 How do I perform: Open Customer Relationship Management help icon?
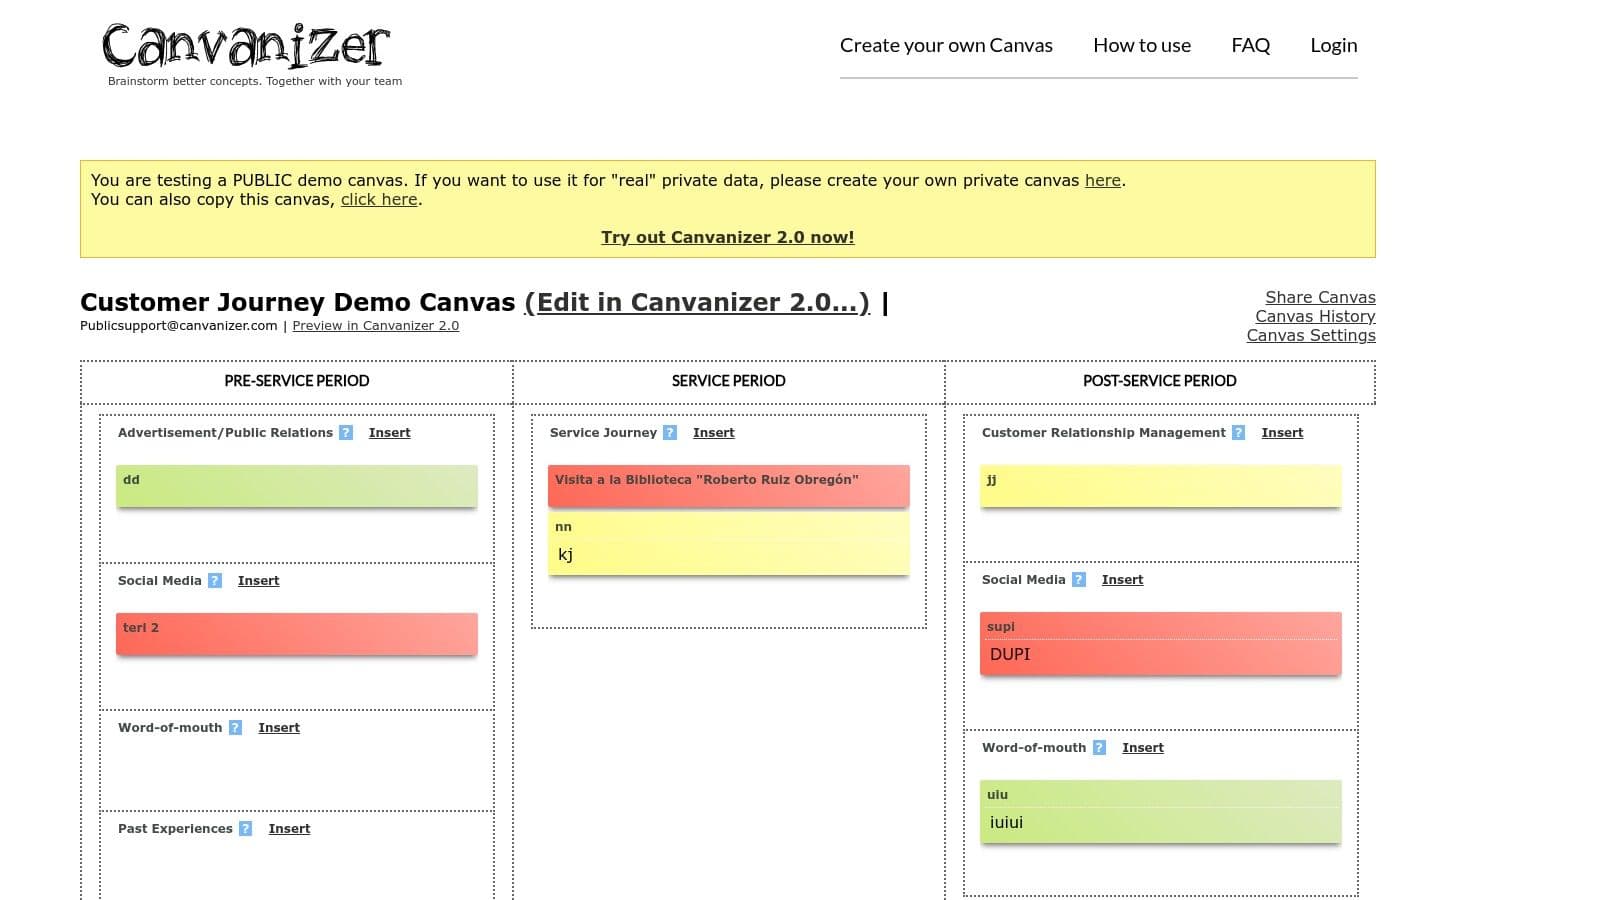(1238, 433)
